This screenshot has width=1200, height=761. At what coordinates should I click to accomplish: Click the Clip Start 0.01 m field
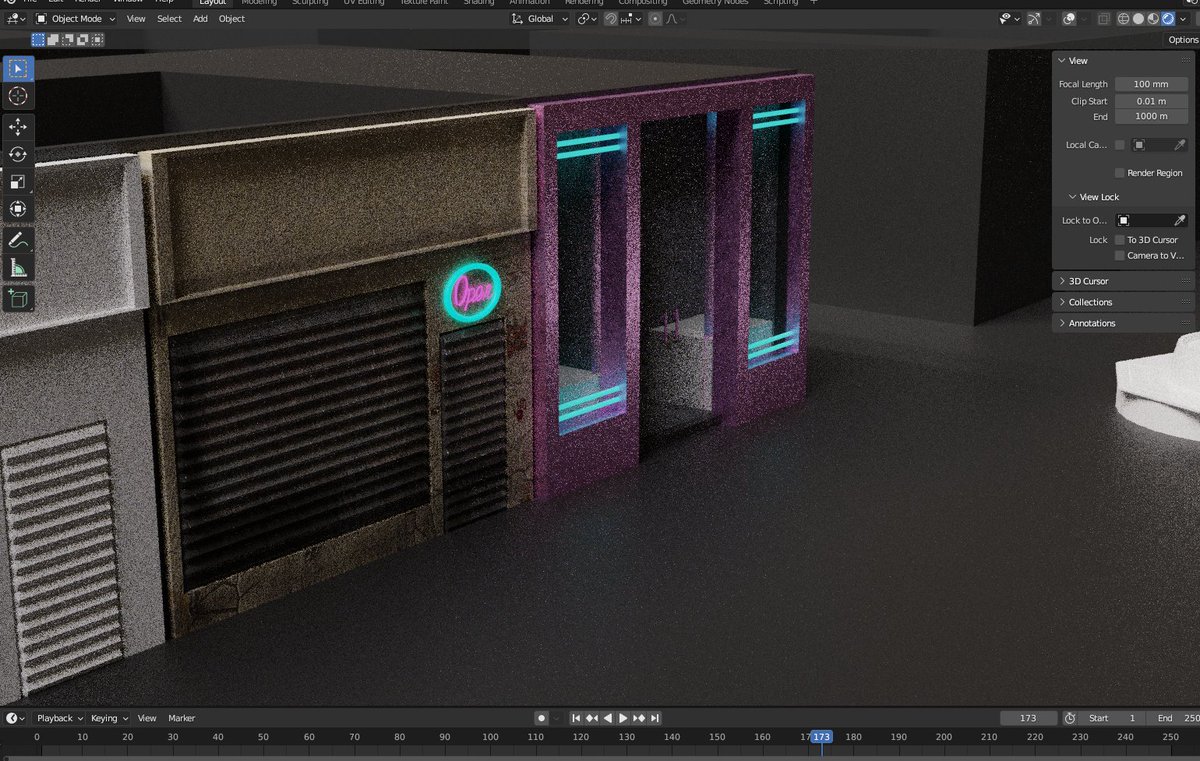1151,101
